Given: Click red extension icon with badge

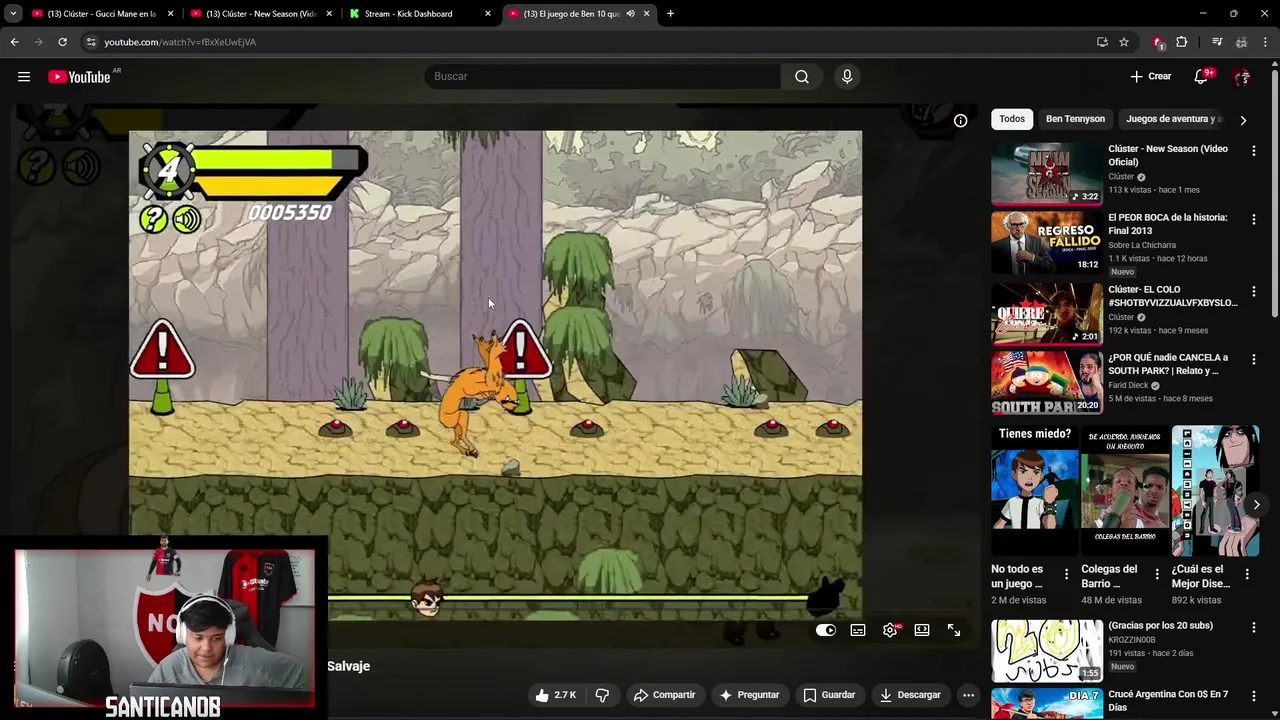Looking at the screenshot, I should coord(1158,42).
